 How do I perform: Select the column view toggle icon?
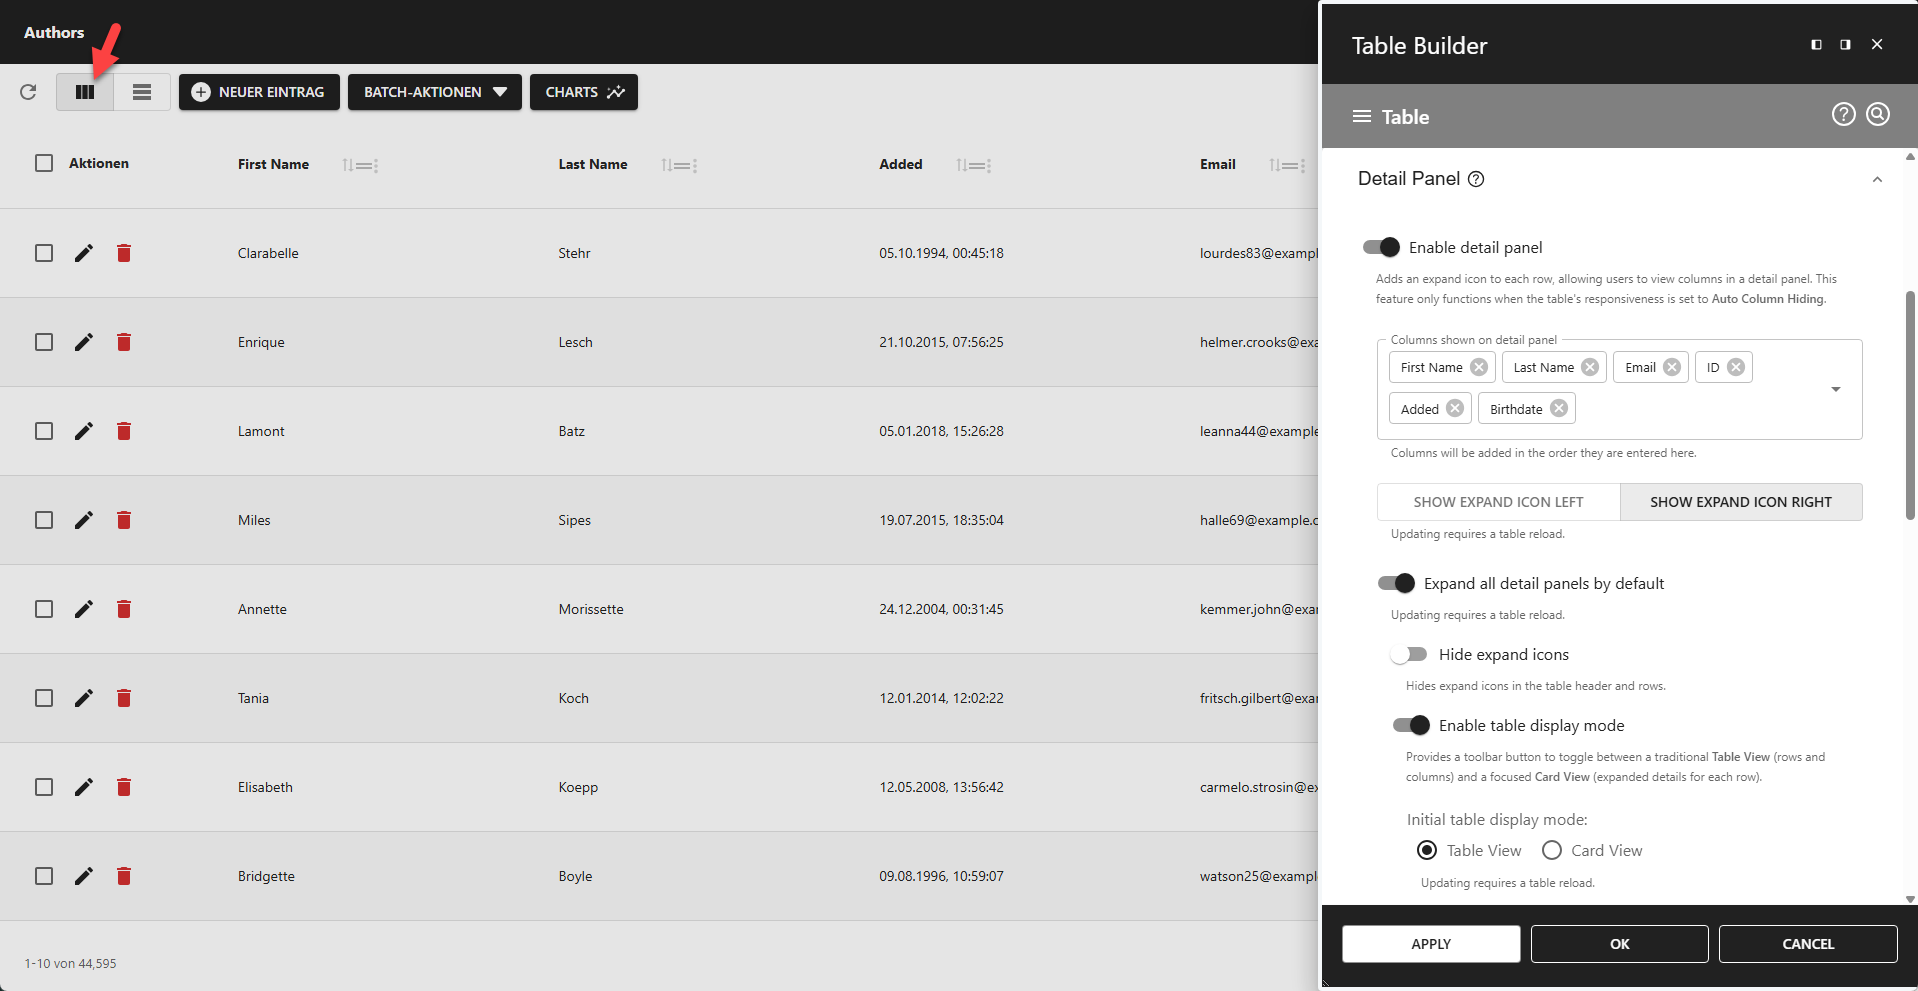click(85, 91)
